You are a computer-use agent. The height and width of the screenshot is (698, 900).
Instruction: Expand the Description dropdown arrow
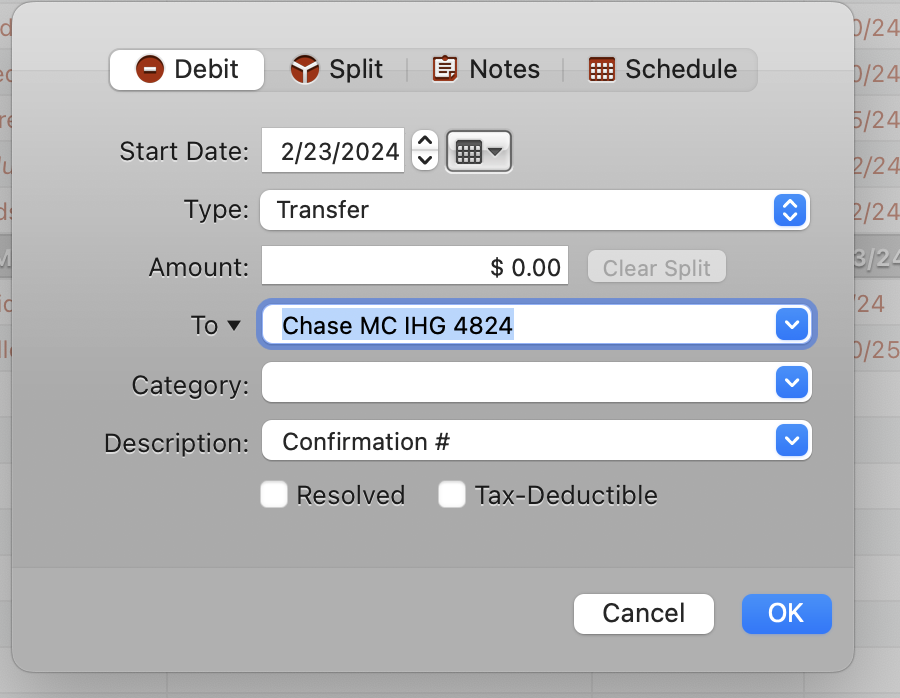tap(792, 440)
